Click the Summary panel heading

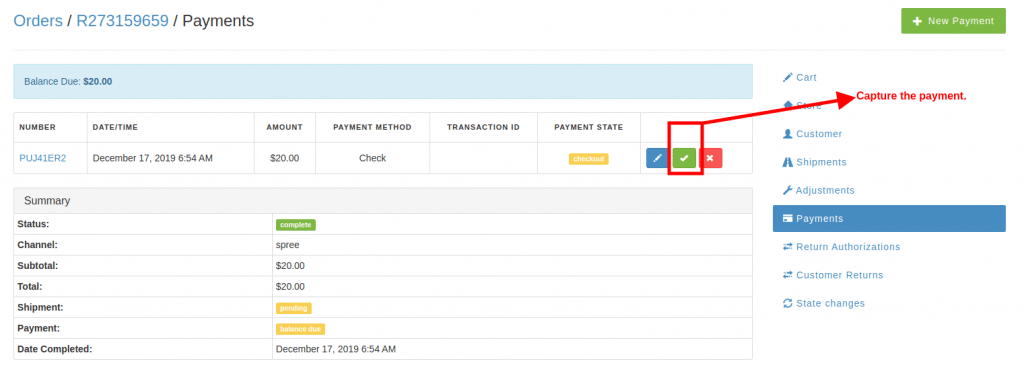(x=383, y=201)
